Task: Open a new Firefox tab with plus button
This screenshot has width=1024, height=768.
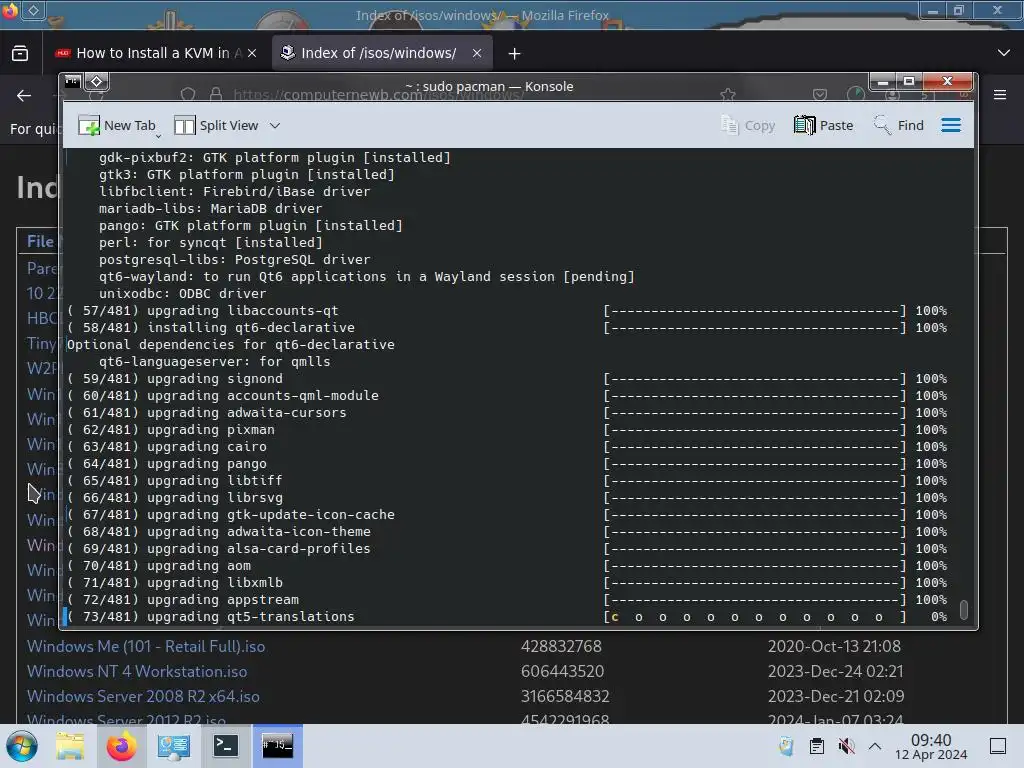Action: pos(515,54)
